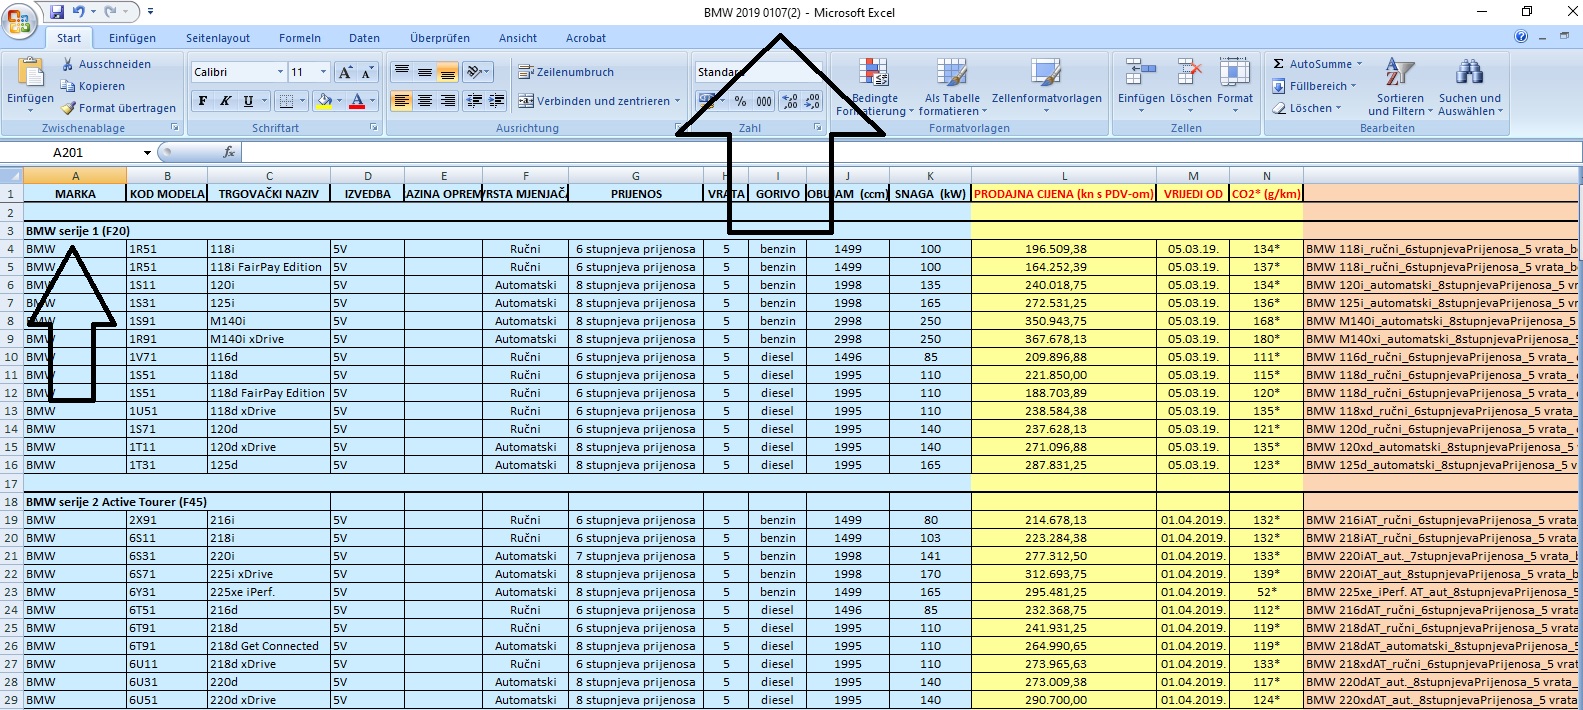Click the Redo arrow icon
The width and height of the screenshot is (1583, 710).
(x=111, y=12)
